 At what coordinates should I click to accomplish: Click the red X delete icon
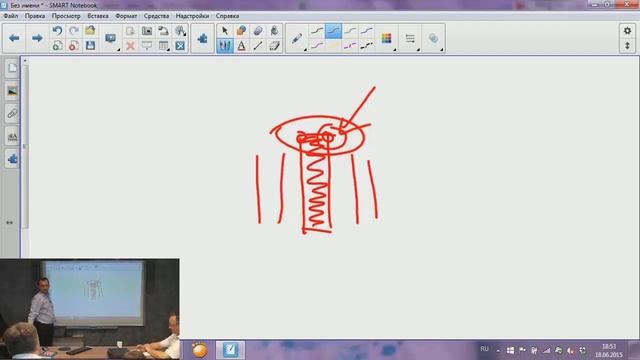tap(130, 45)
